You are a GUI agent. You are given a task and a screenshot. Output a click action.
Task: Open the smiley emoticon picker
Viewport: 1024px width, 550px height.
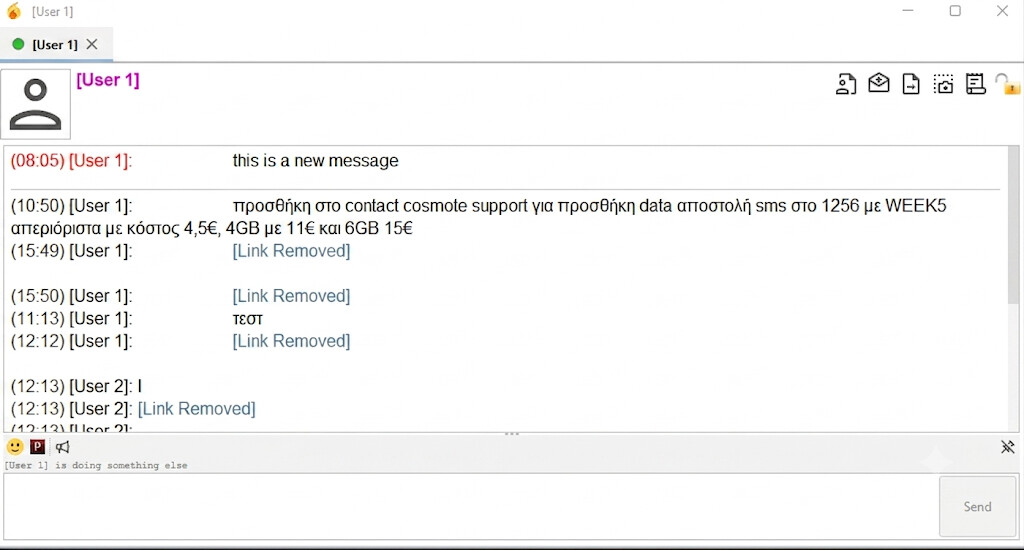click(15, 447)
